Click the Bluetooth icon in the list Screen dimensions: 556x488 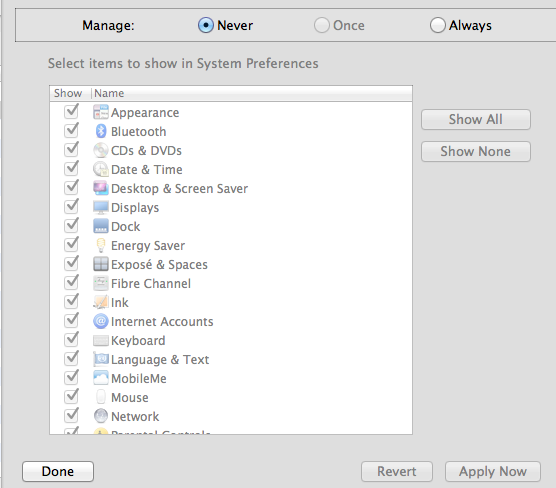tap(101, 131)
